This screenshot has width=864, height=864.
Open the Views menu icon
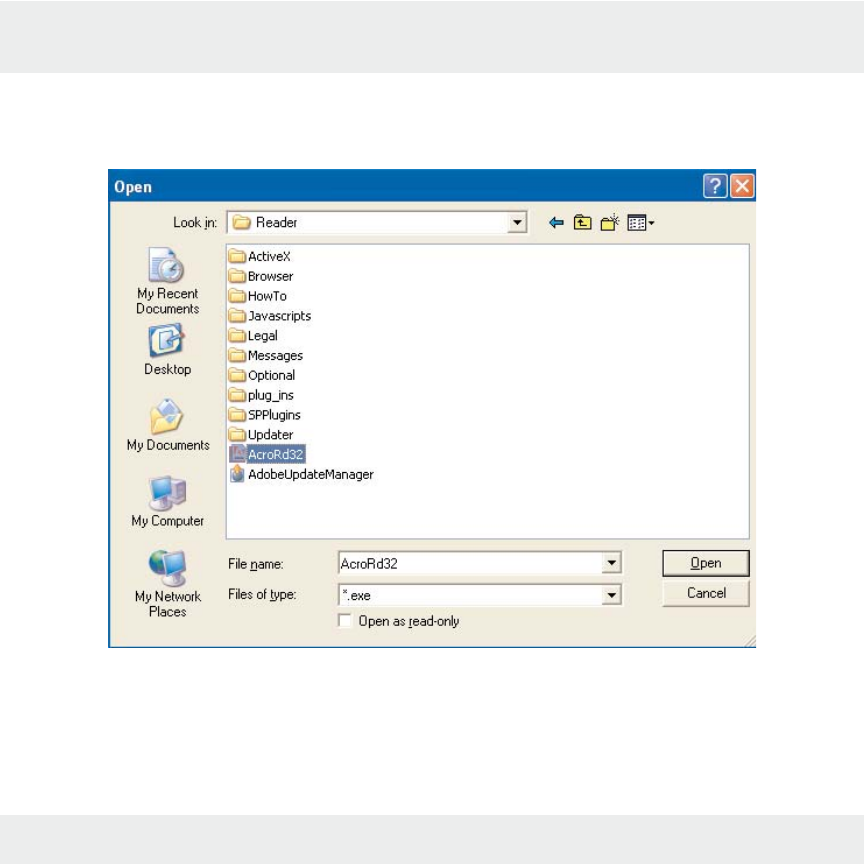click(x=640, y=223)
